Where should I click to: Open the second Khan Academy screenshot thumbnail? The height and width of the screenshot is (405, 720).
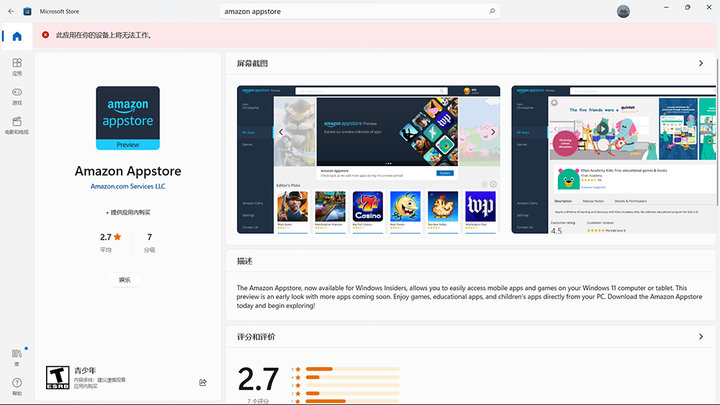tap(613, 159)
